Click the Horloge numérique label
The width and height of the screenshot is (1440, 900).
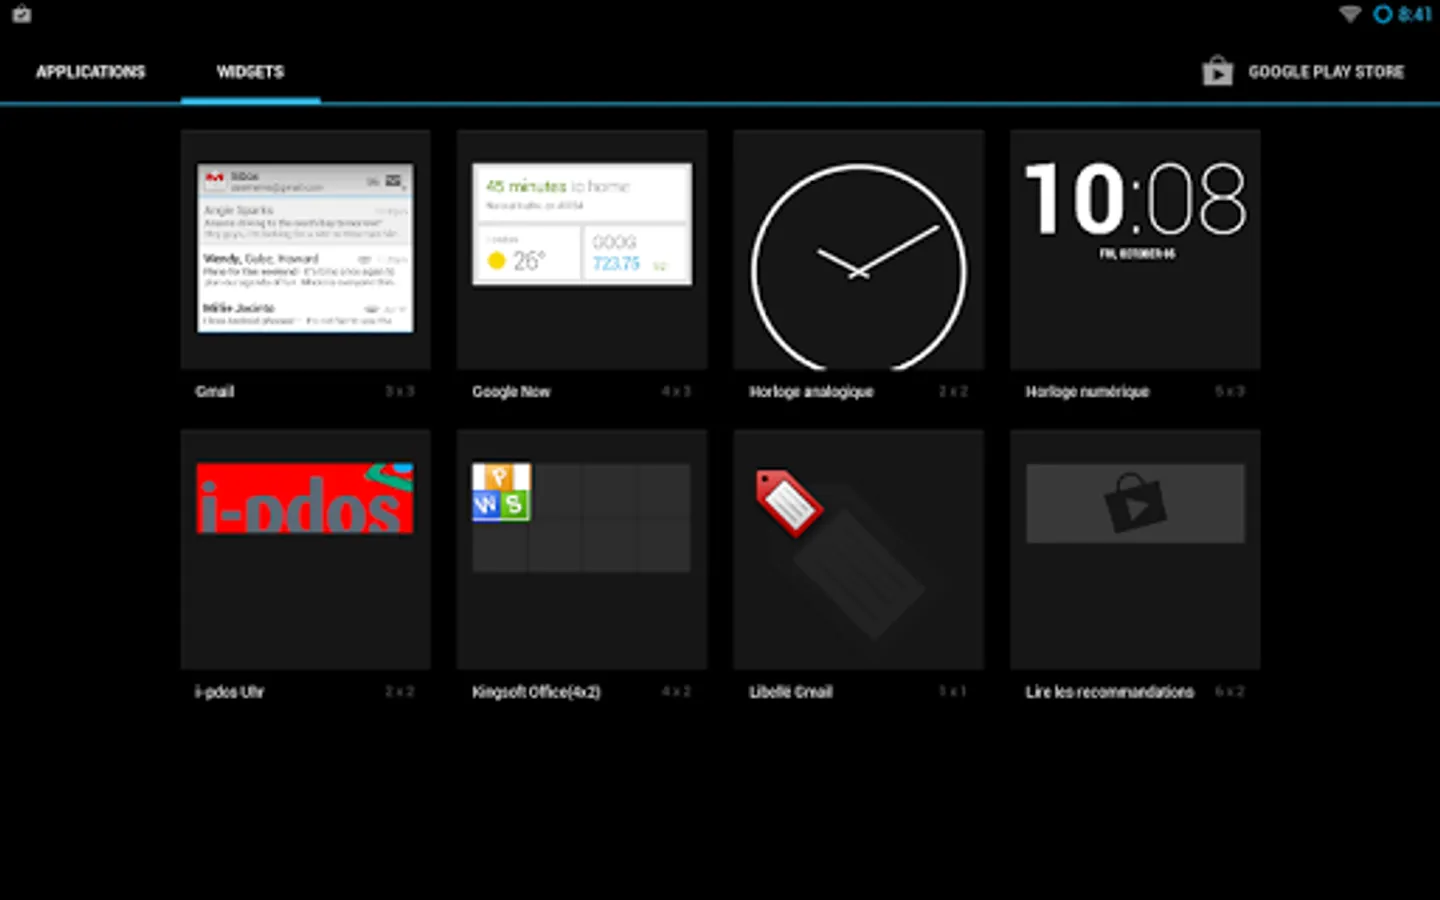(x=1087, y=391)
